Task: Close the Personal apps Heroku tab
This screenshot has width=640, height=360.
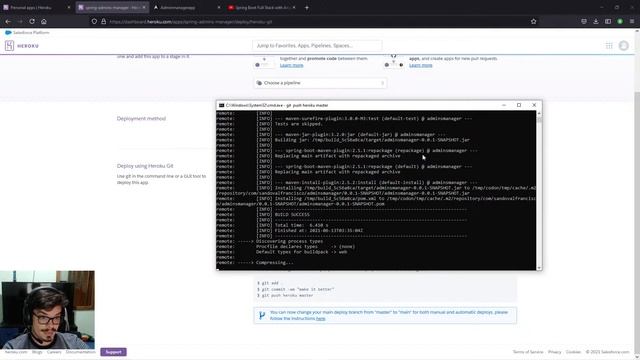Action: pyautogui.click(x=69, y=7)
